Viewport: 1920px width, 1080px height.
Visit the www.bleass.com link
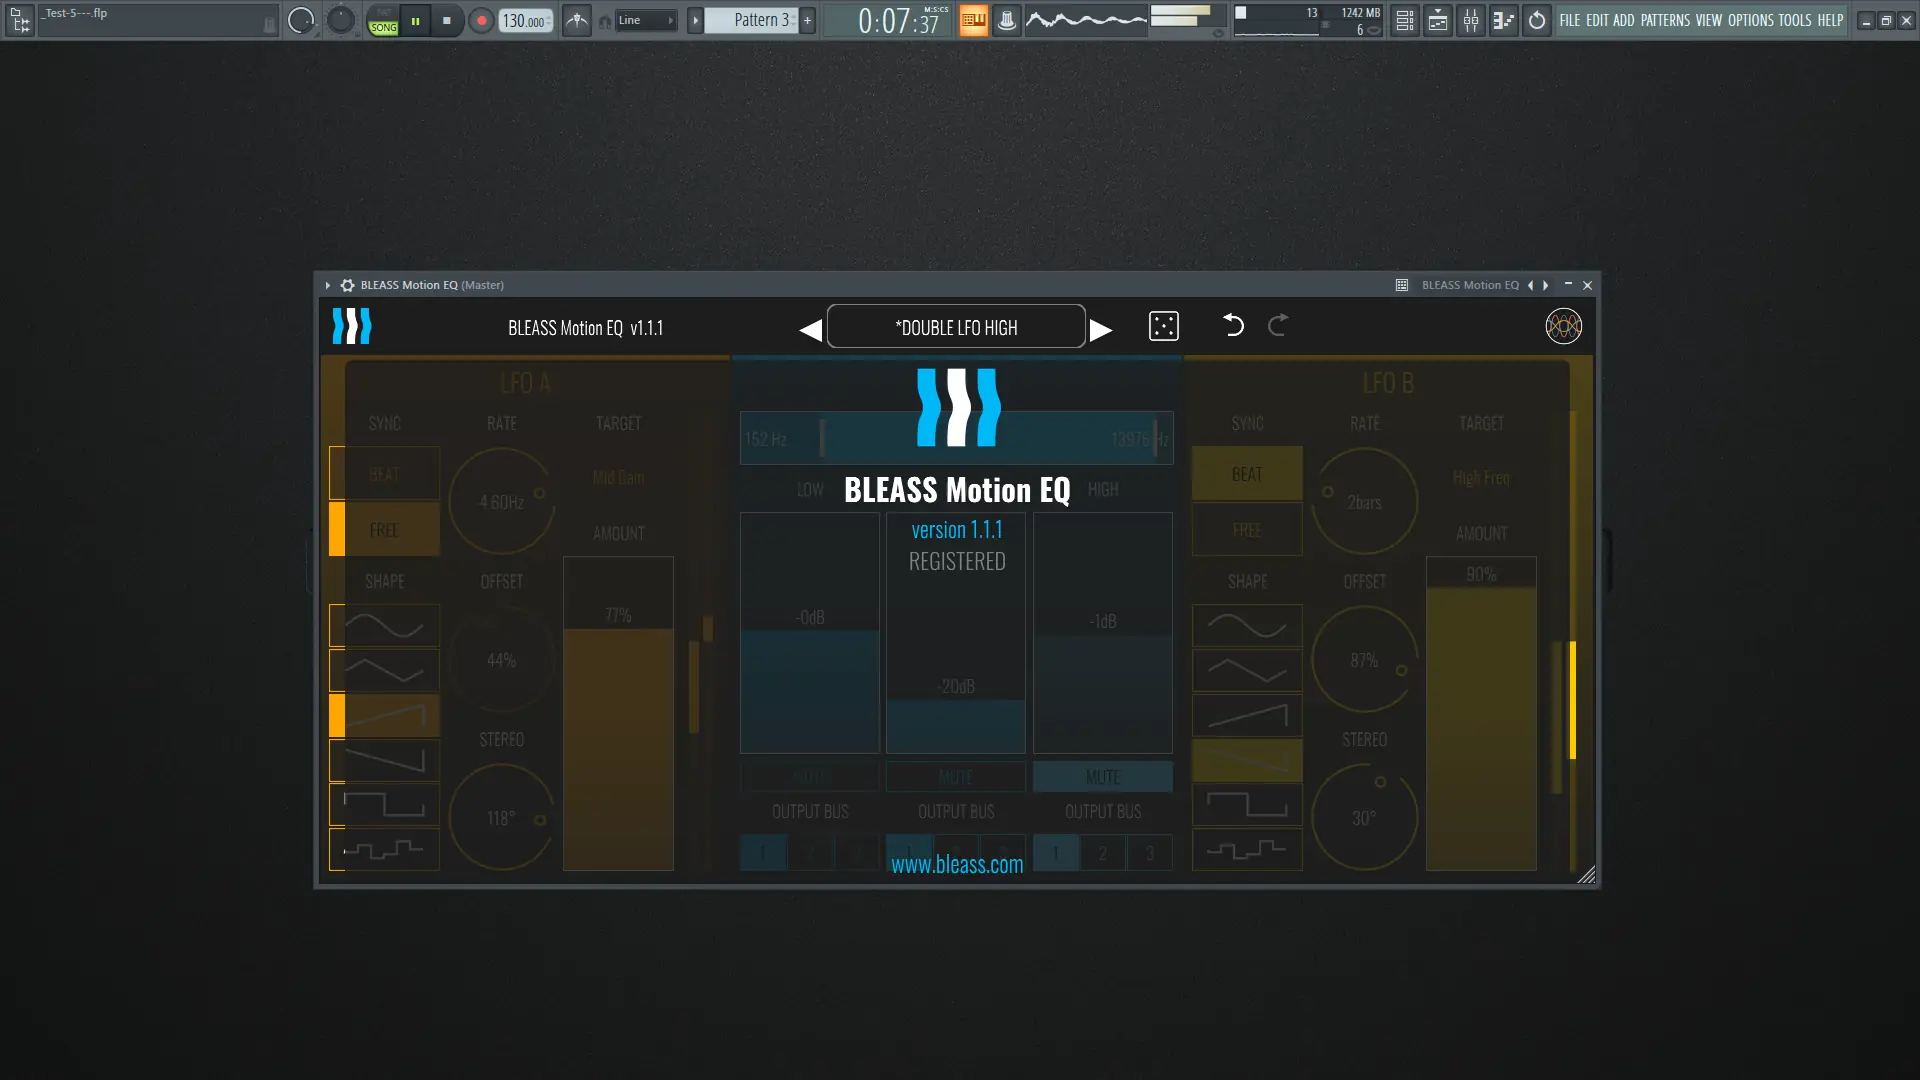click(956, 864)
